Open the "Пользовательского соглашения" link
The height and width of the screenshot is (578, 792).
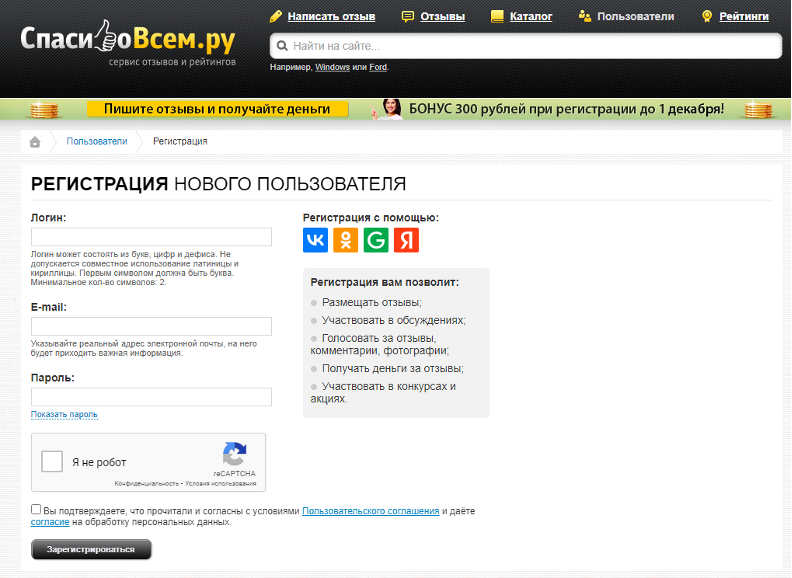click(x=370, y=511)
